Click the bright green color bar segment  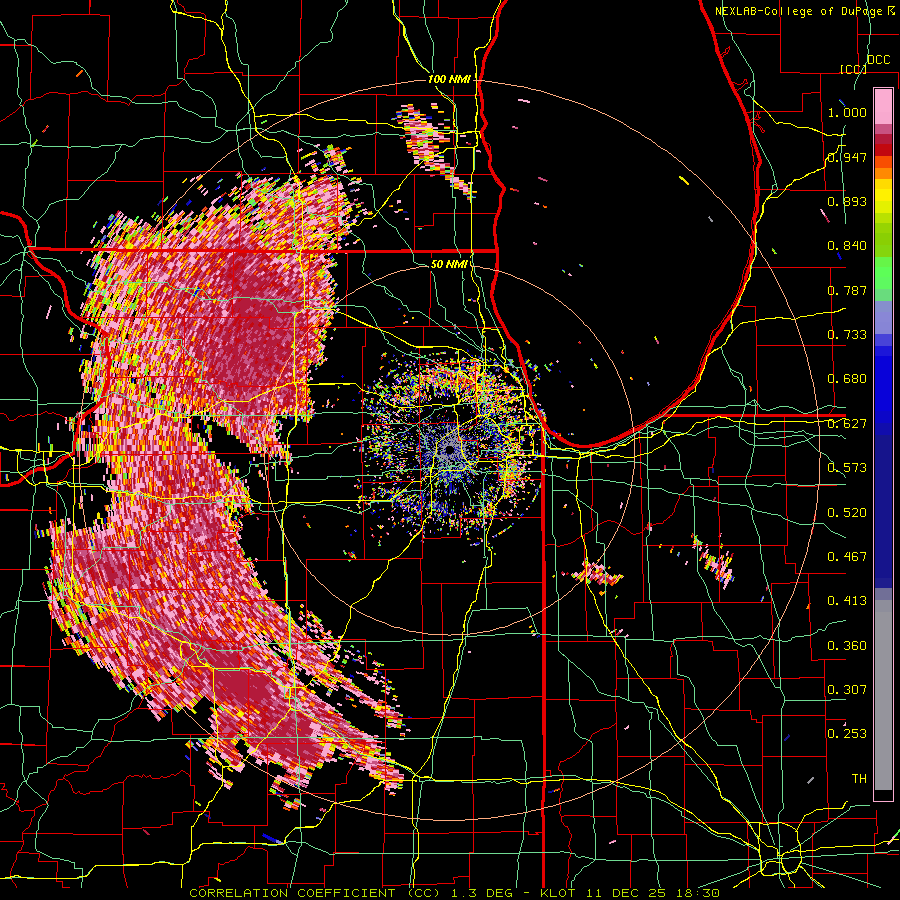(x=883, y=273)
